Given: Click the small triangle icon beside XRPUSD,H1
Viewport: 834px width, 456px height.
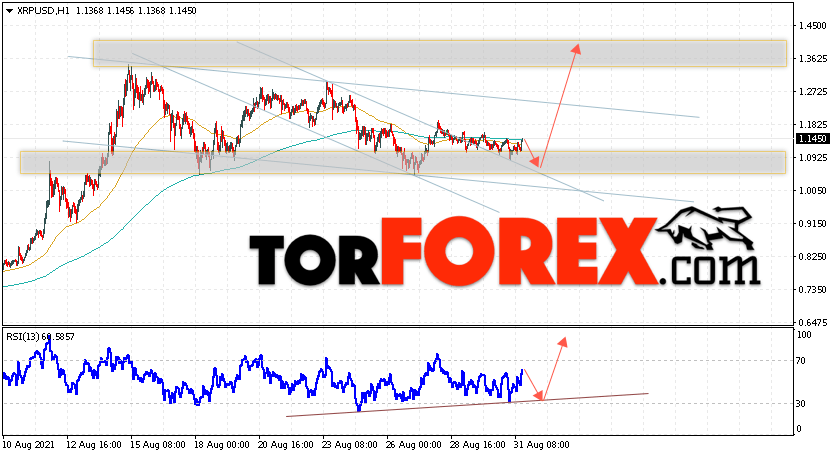Looking at the screenshot, I should 8,10.
